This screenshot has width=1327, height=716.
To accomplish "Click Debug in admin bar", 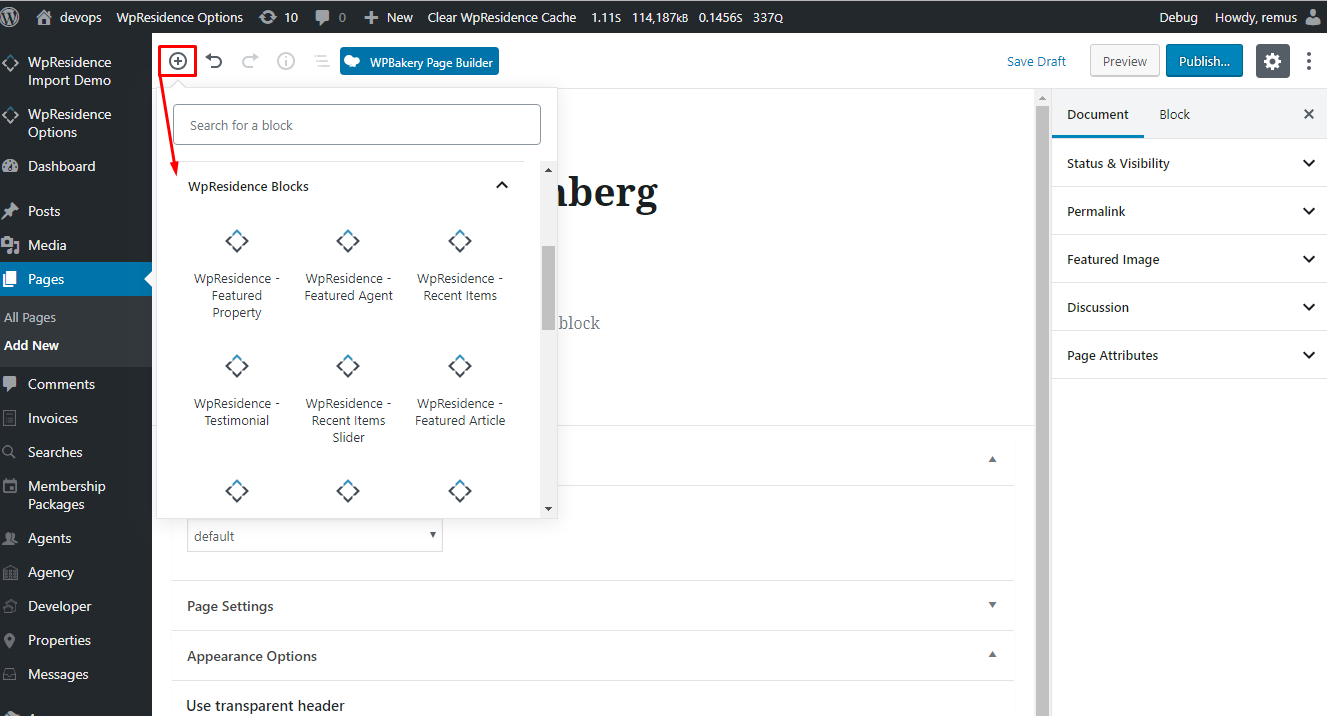I will point(1178,17).
